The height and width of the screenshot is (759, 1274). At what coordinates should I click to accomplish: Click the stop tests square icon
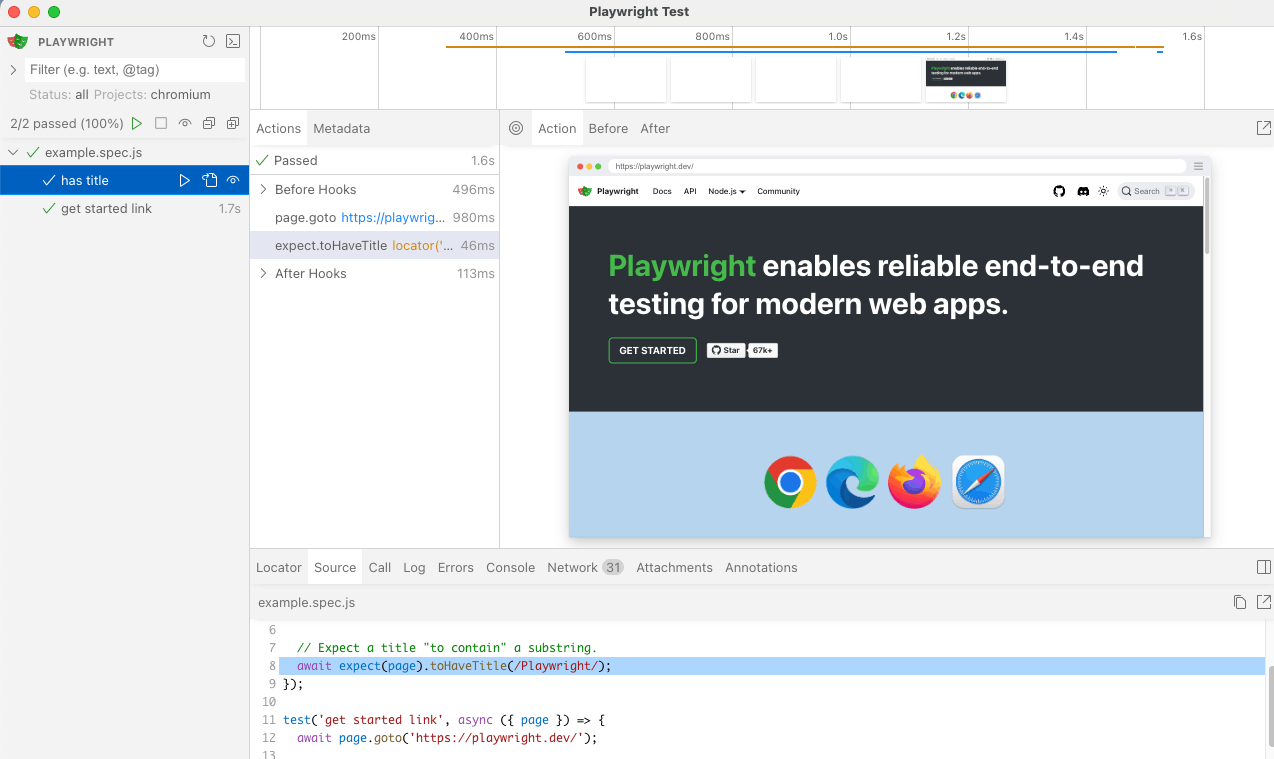[161, 124]
